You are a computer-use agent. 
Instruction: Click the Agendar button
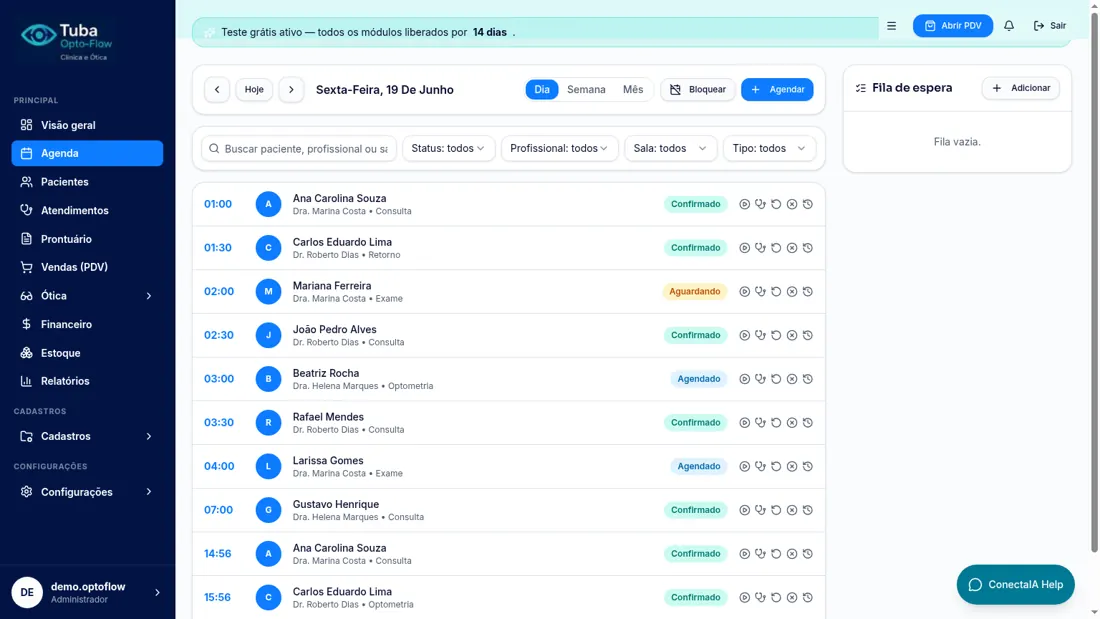[777, 90]
